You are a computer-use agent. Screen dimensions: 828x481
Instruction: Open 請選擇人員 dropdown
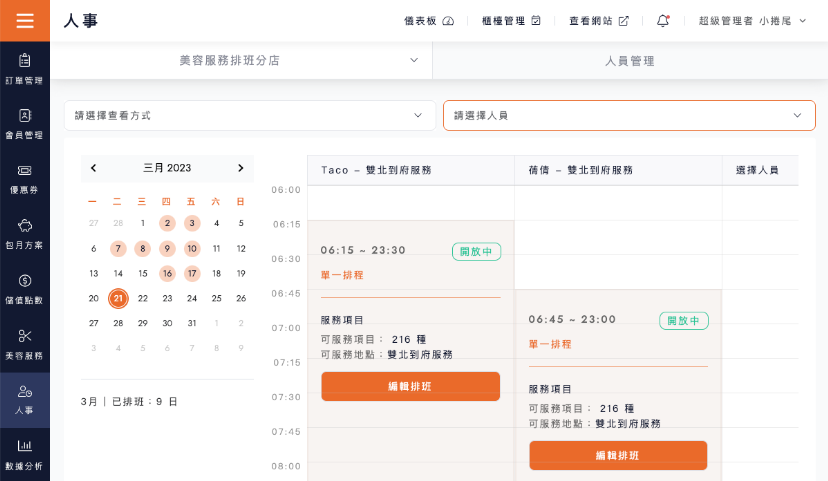(629, 115)
